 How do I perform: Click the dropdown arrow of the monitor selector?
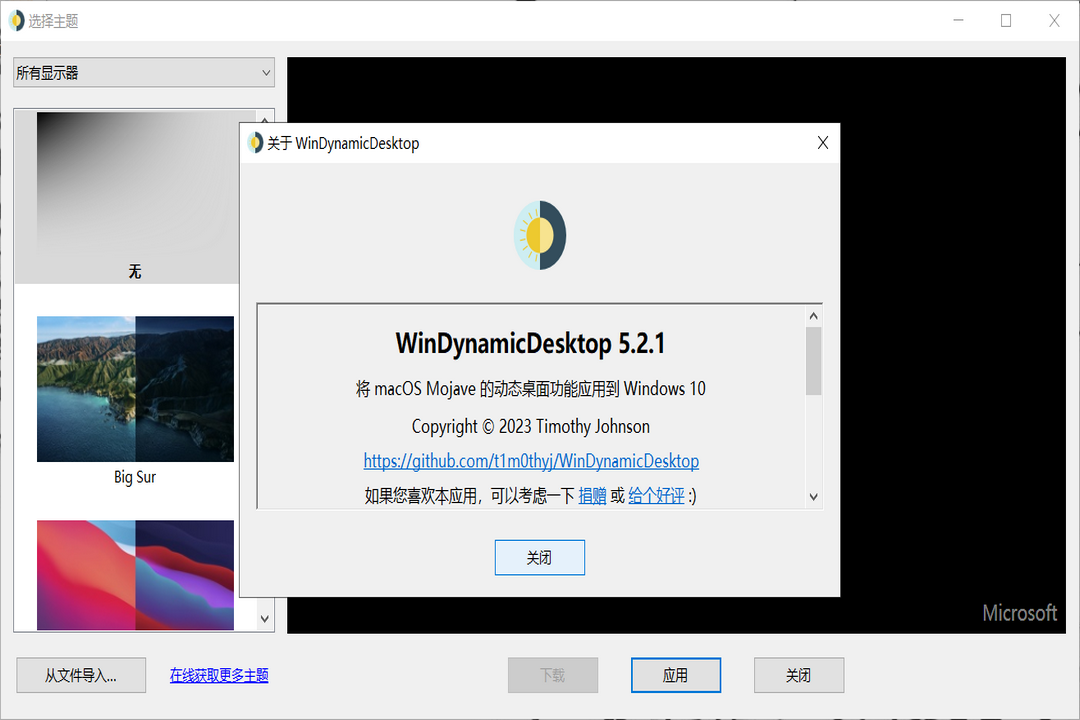coord(265,72)
